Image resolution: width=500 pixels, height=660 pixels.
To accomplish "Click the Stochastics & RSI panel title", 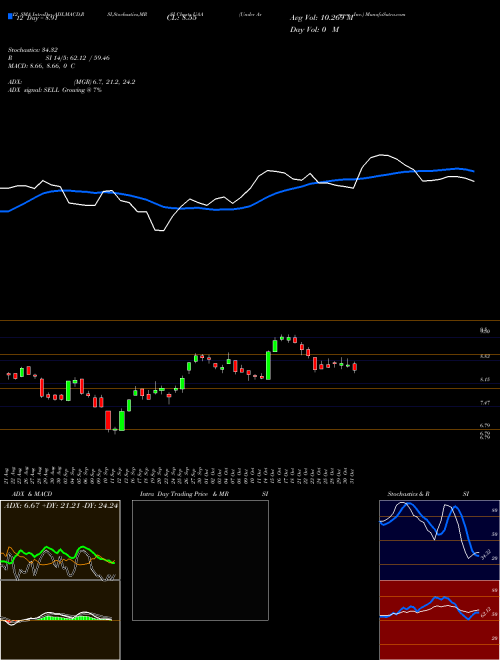I will coord(428,494).
